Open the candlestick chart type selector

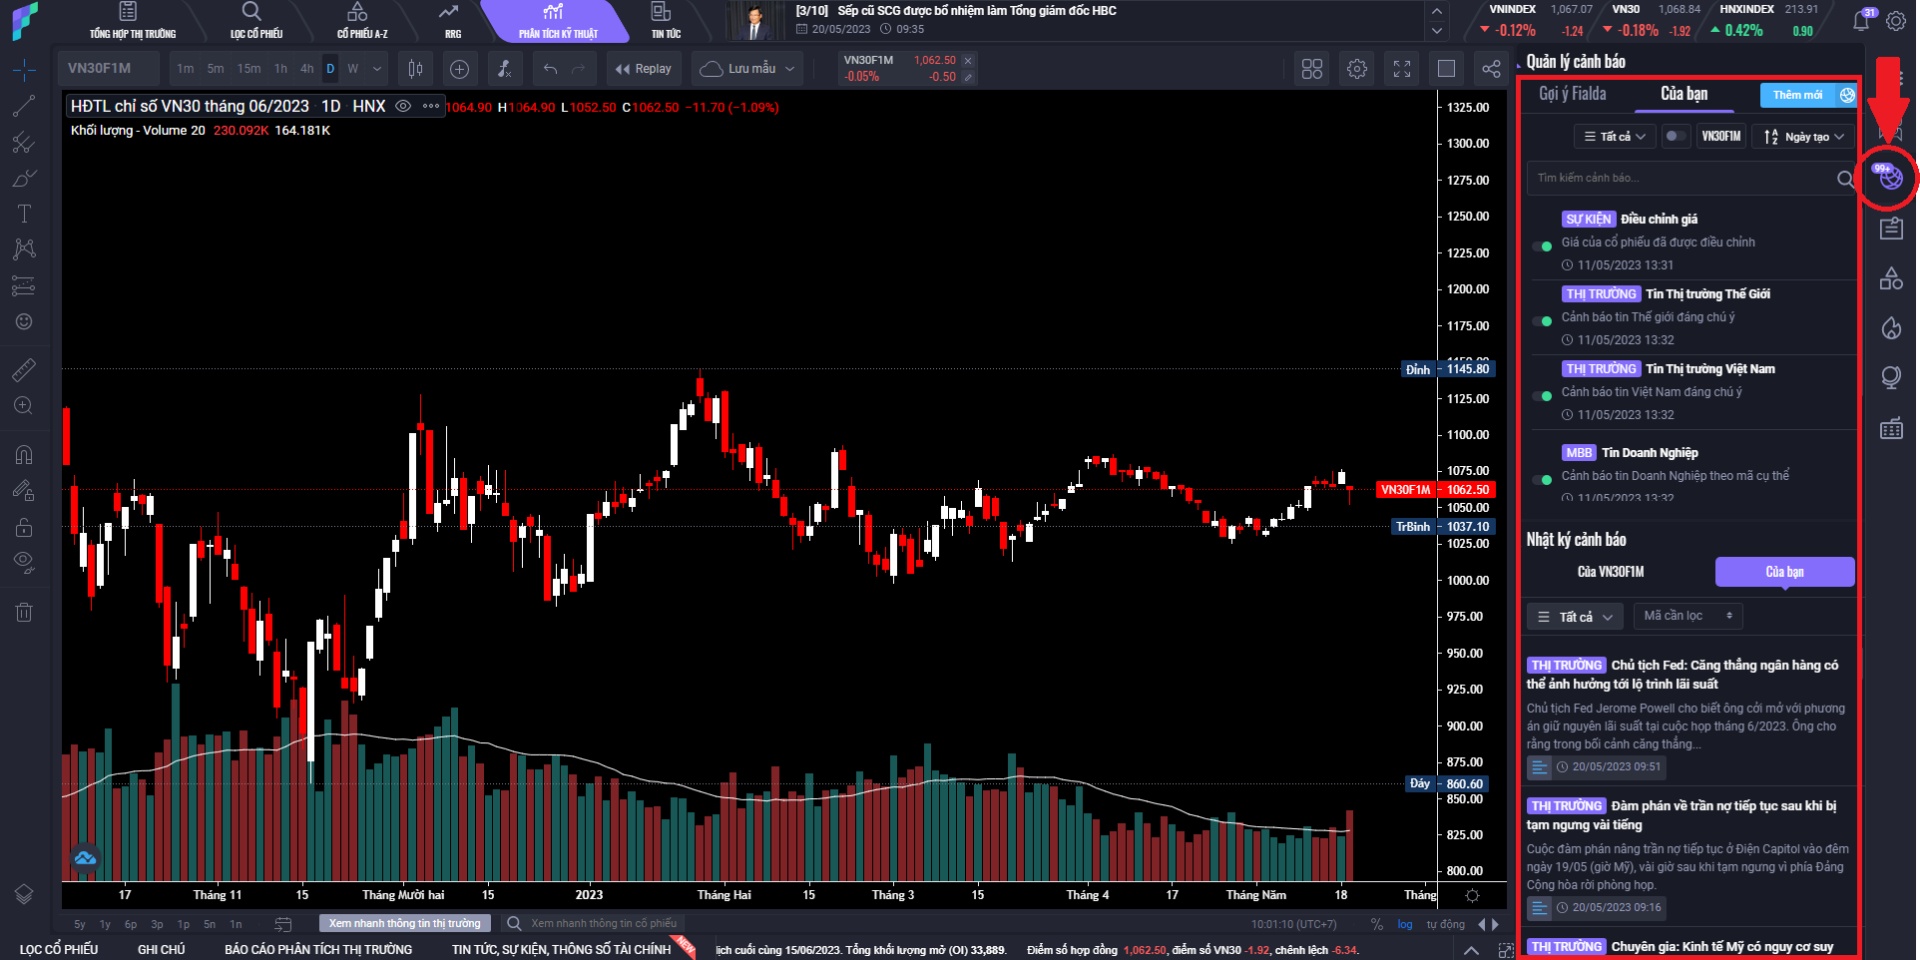point(415,69)
